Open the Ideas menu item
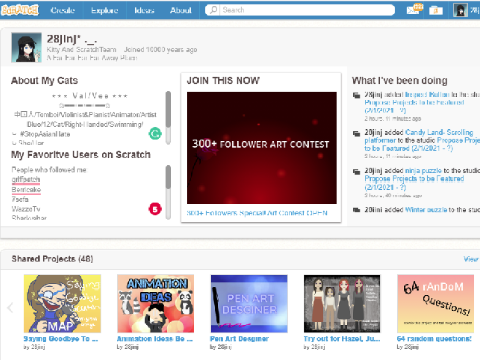 pos(144,10)
